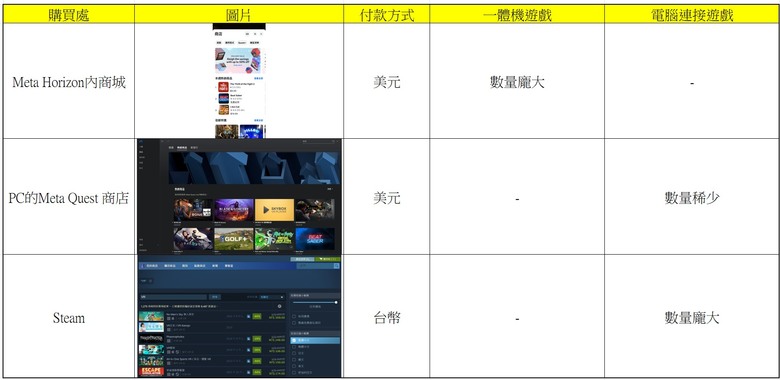Click the 付款方式 header cell

[x=387, y=15]
